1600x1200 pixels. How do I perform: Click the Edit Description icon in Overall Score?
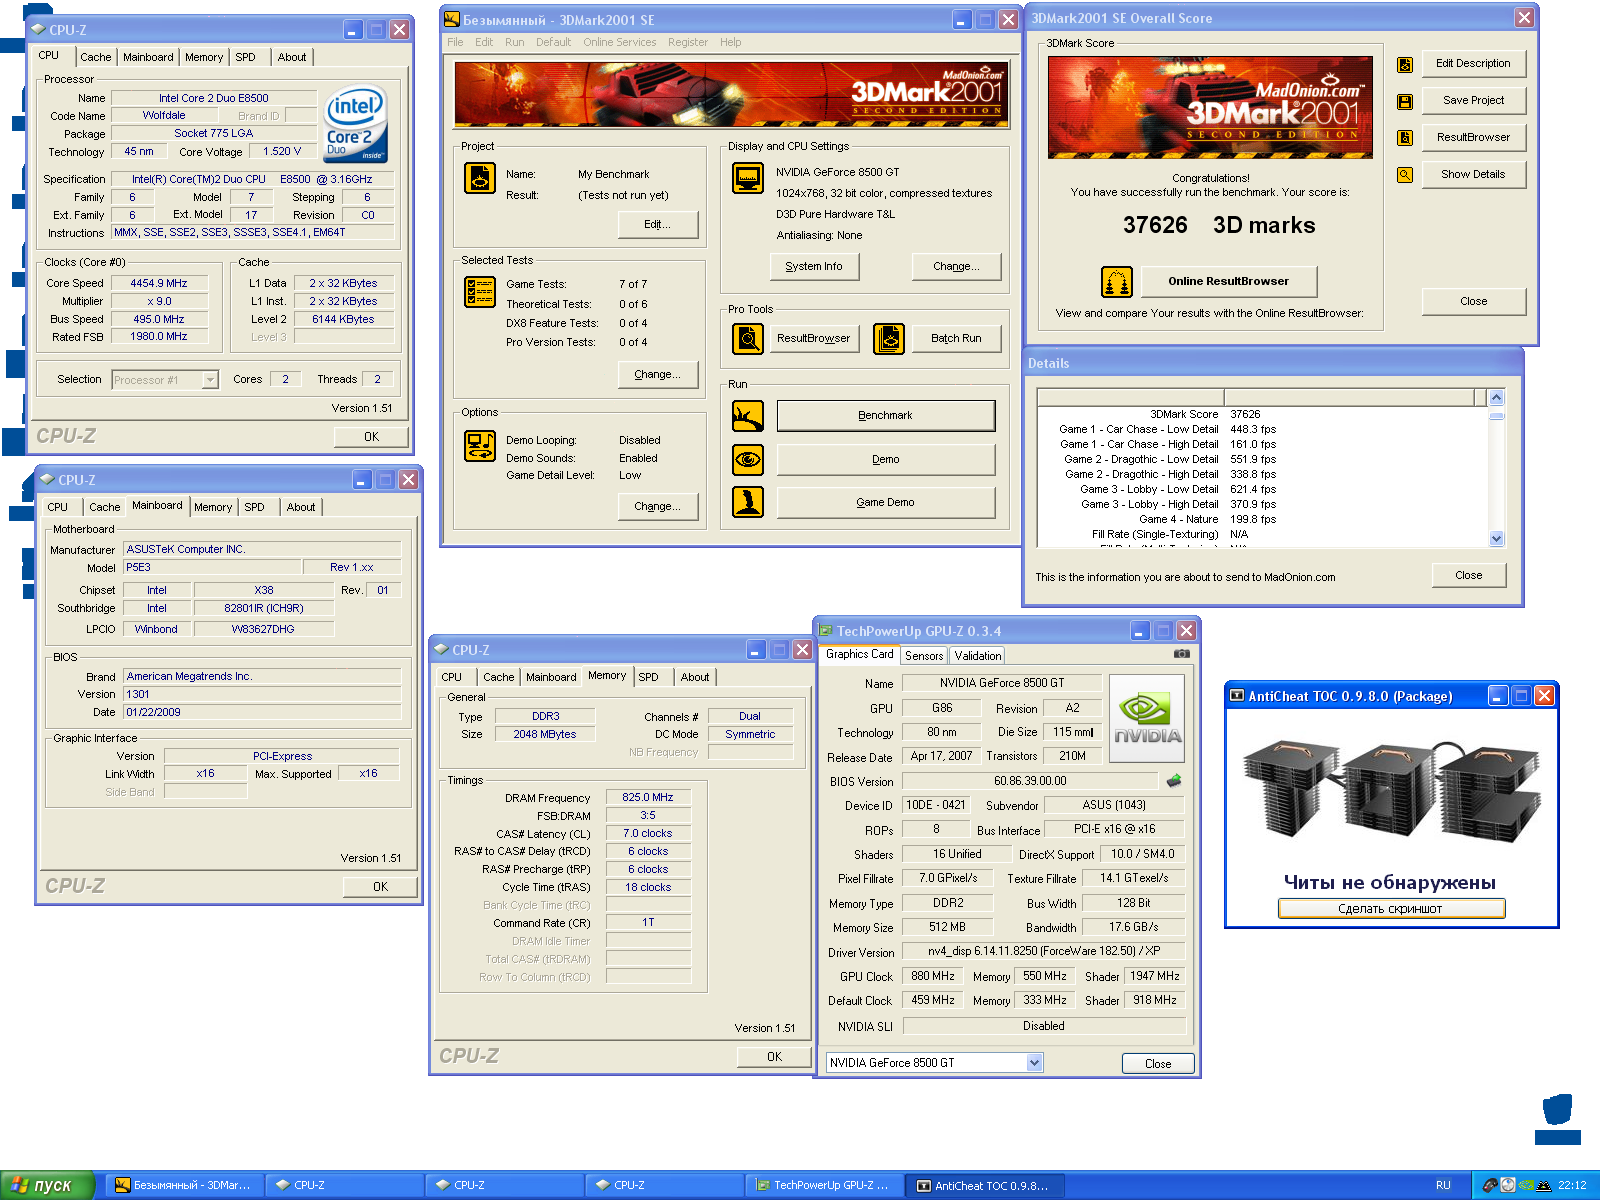[1405, 65]
